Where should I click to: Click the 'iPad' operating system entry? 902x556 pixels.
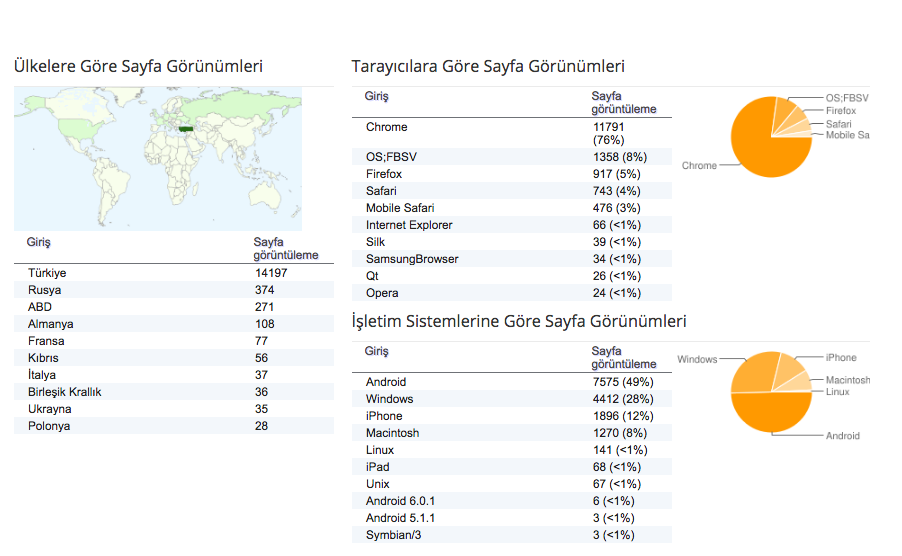[x=377, y=467]
